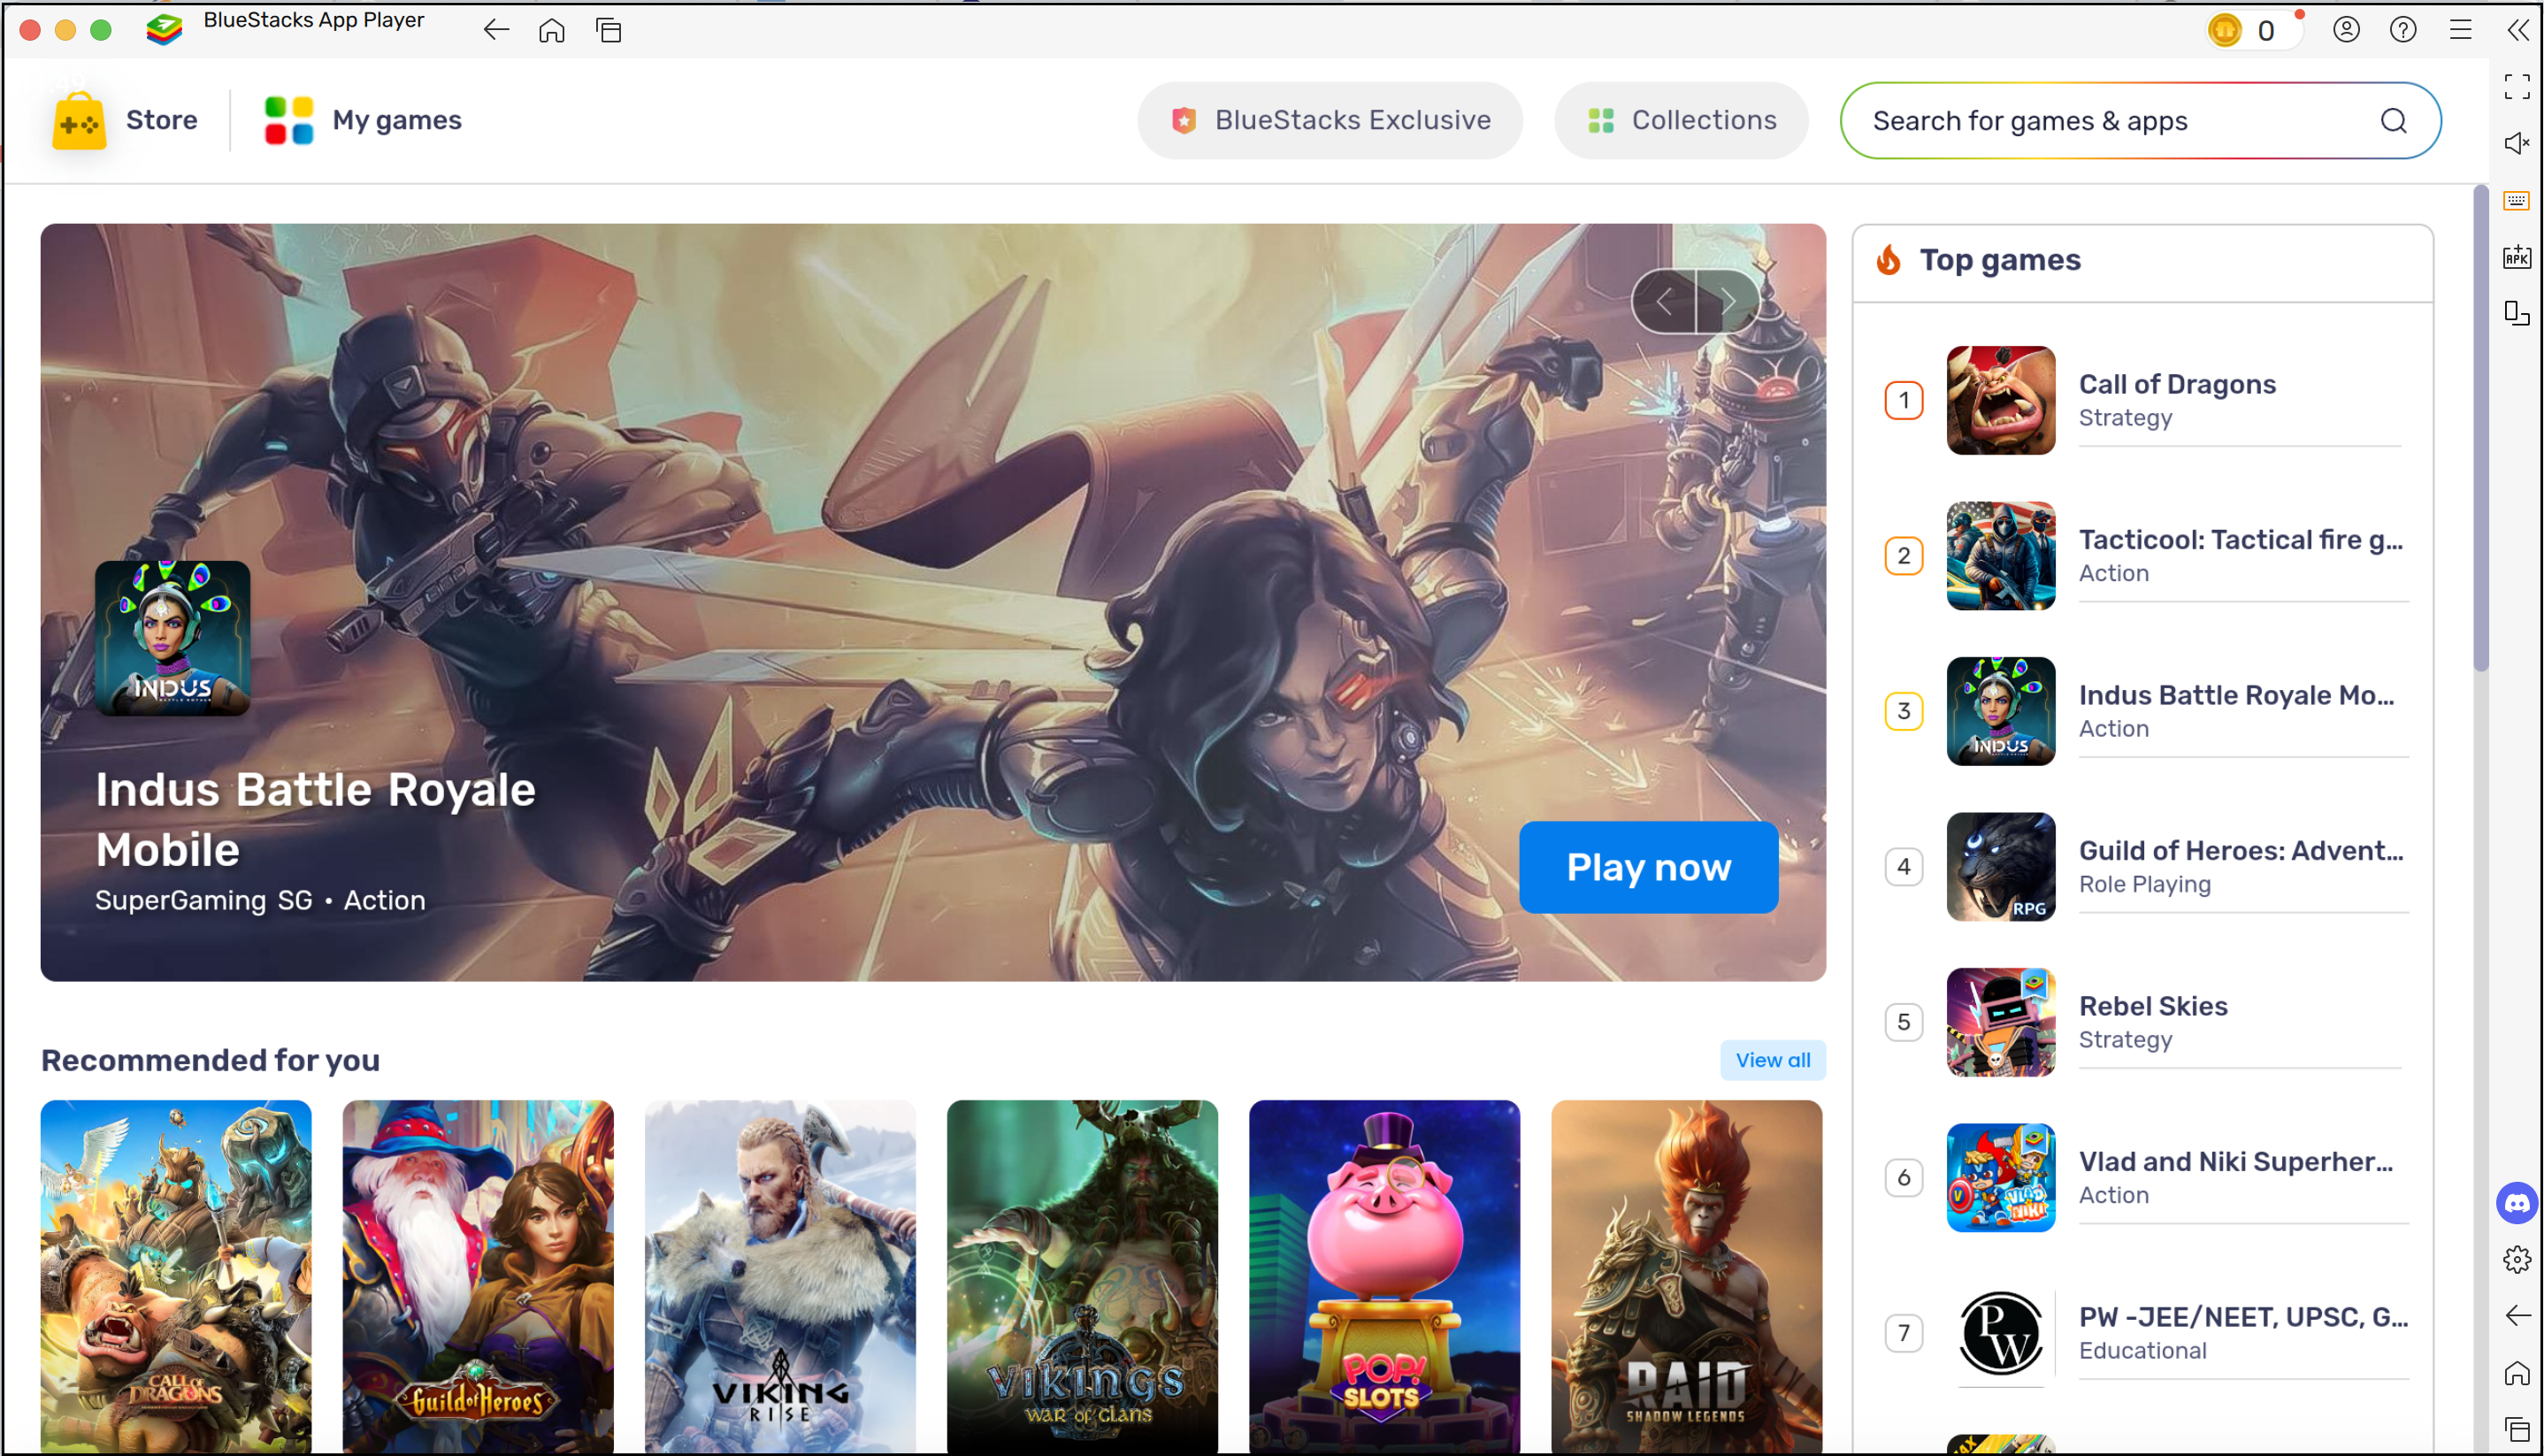
Task: Open the Multi-instance manager
Action: pyautogui.click(x=2517, y=313)
